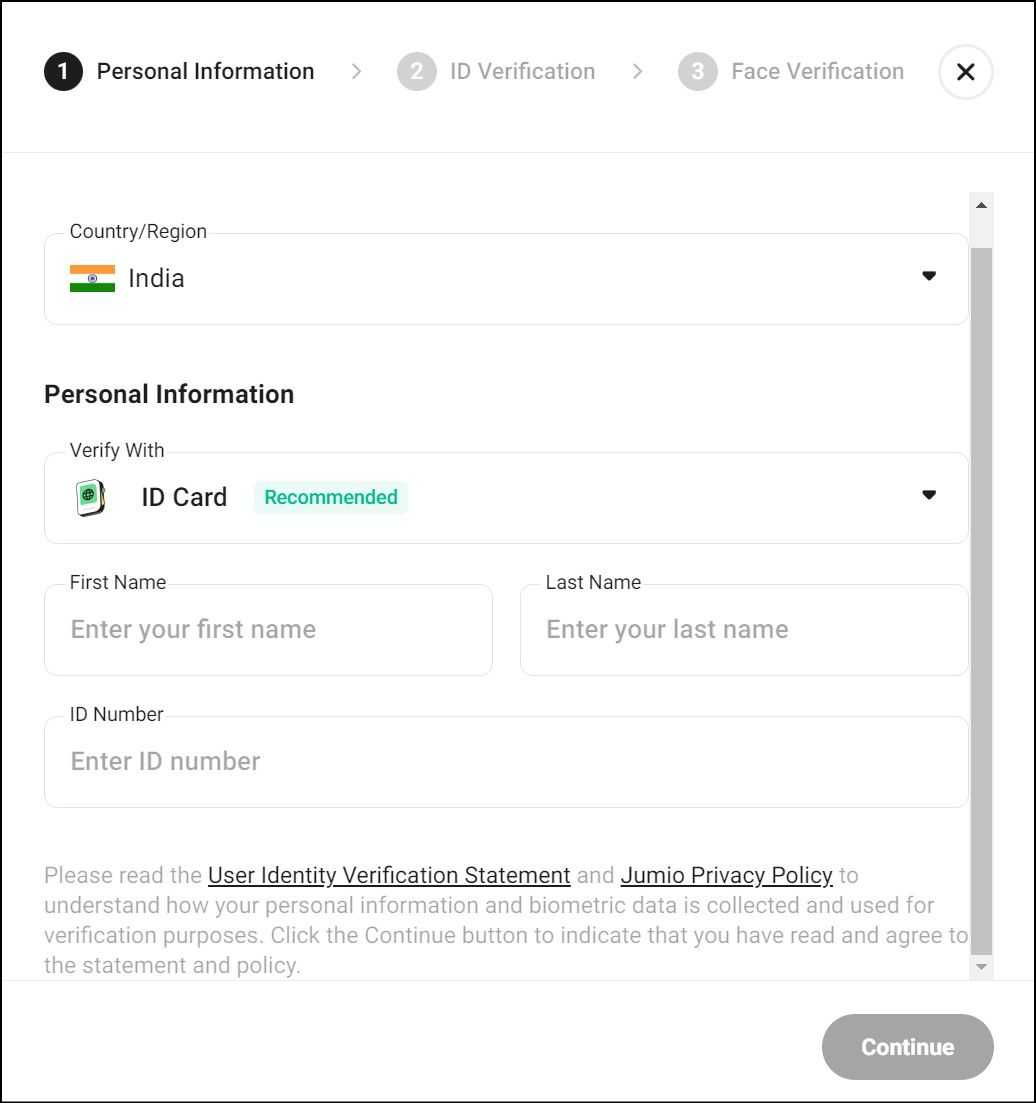Open the Jumio Privacy Policy
The image size is (1036, 1103).
coord(727,874)
